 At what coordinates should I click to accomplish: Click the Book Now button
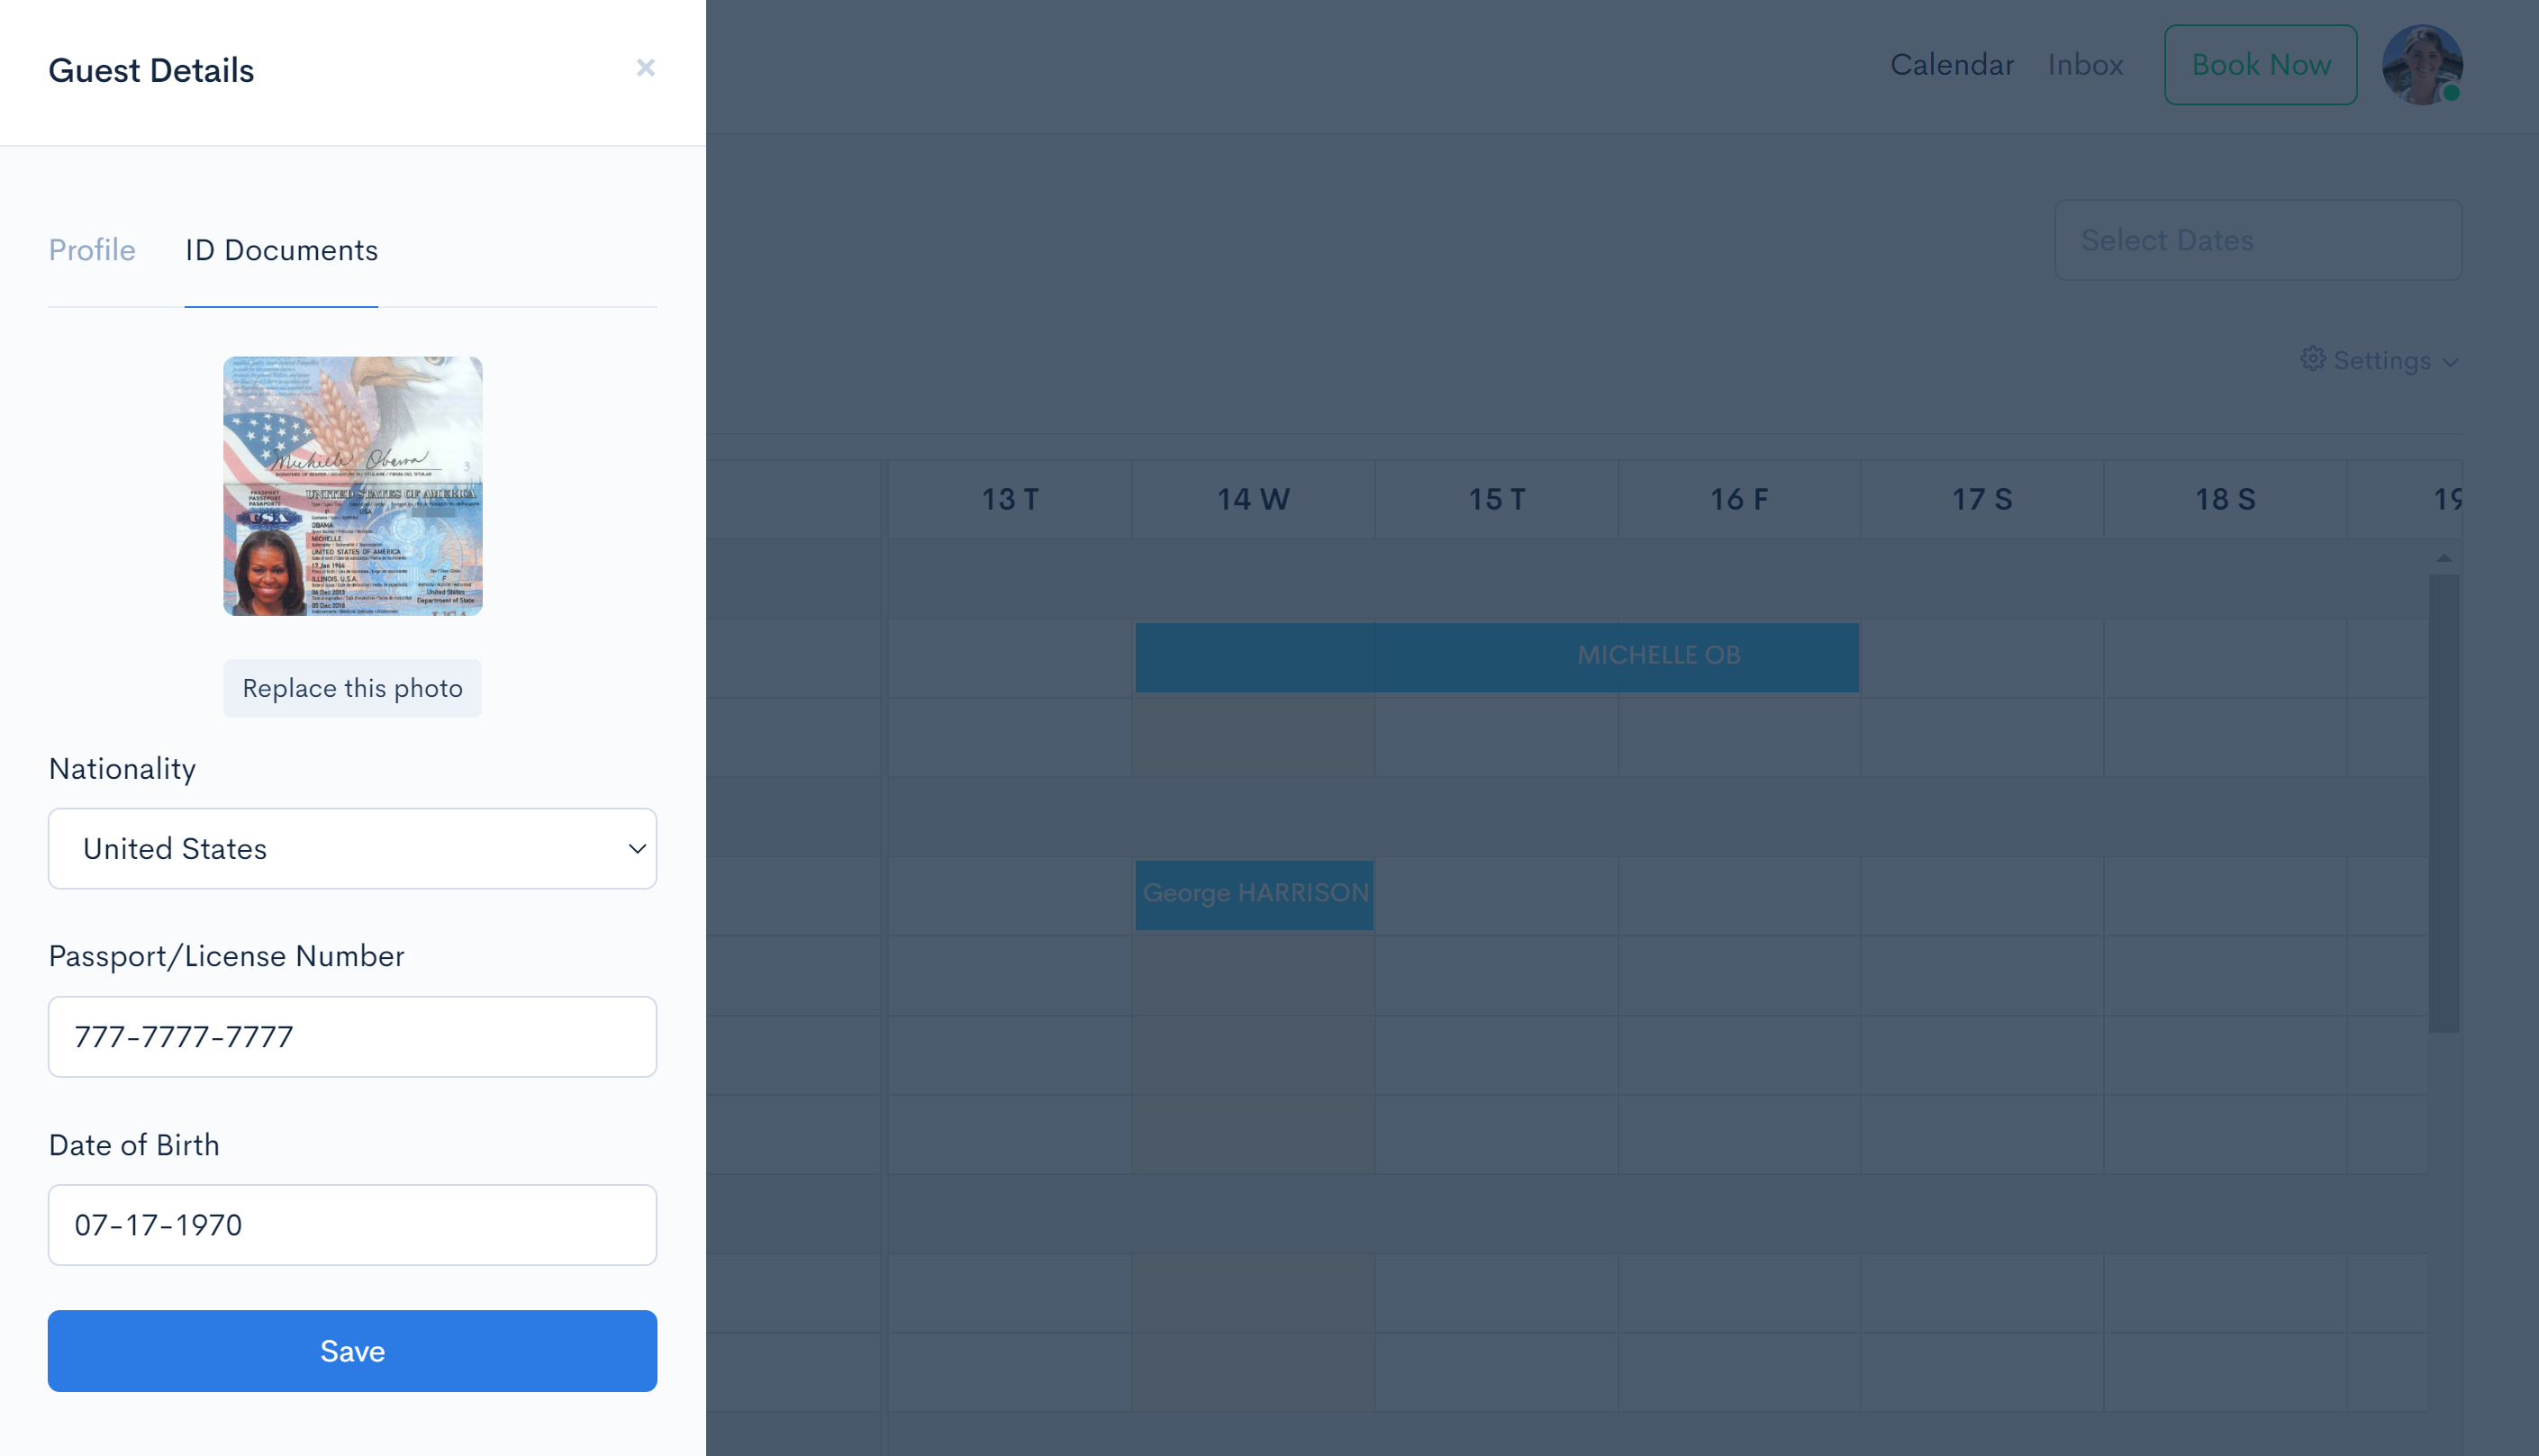tap(2262, 65)
